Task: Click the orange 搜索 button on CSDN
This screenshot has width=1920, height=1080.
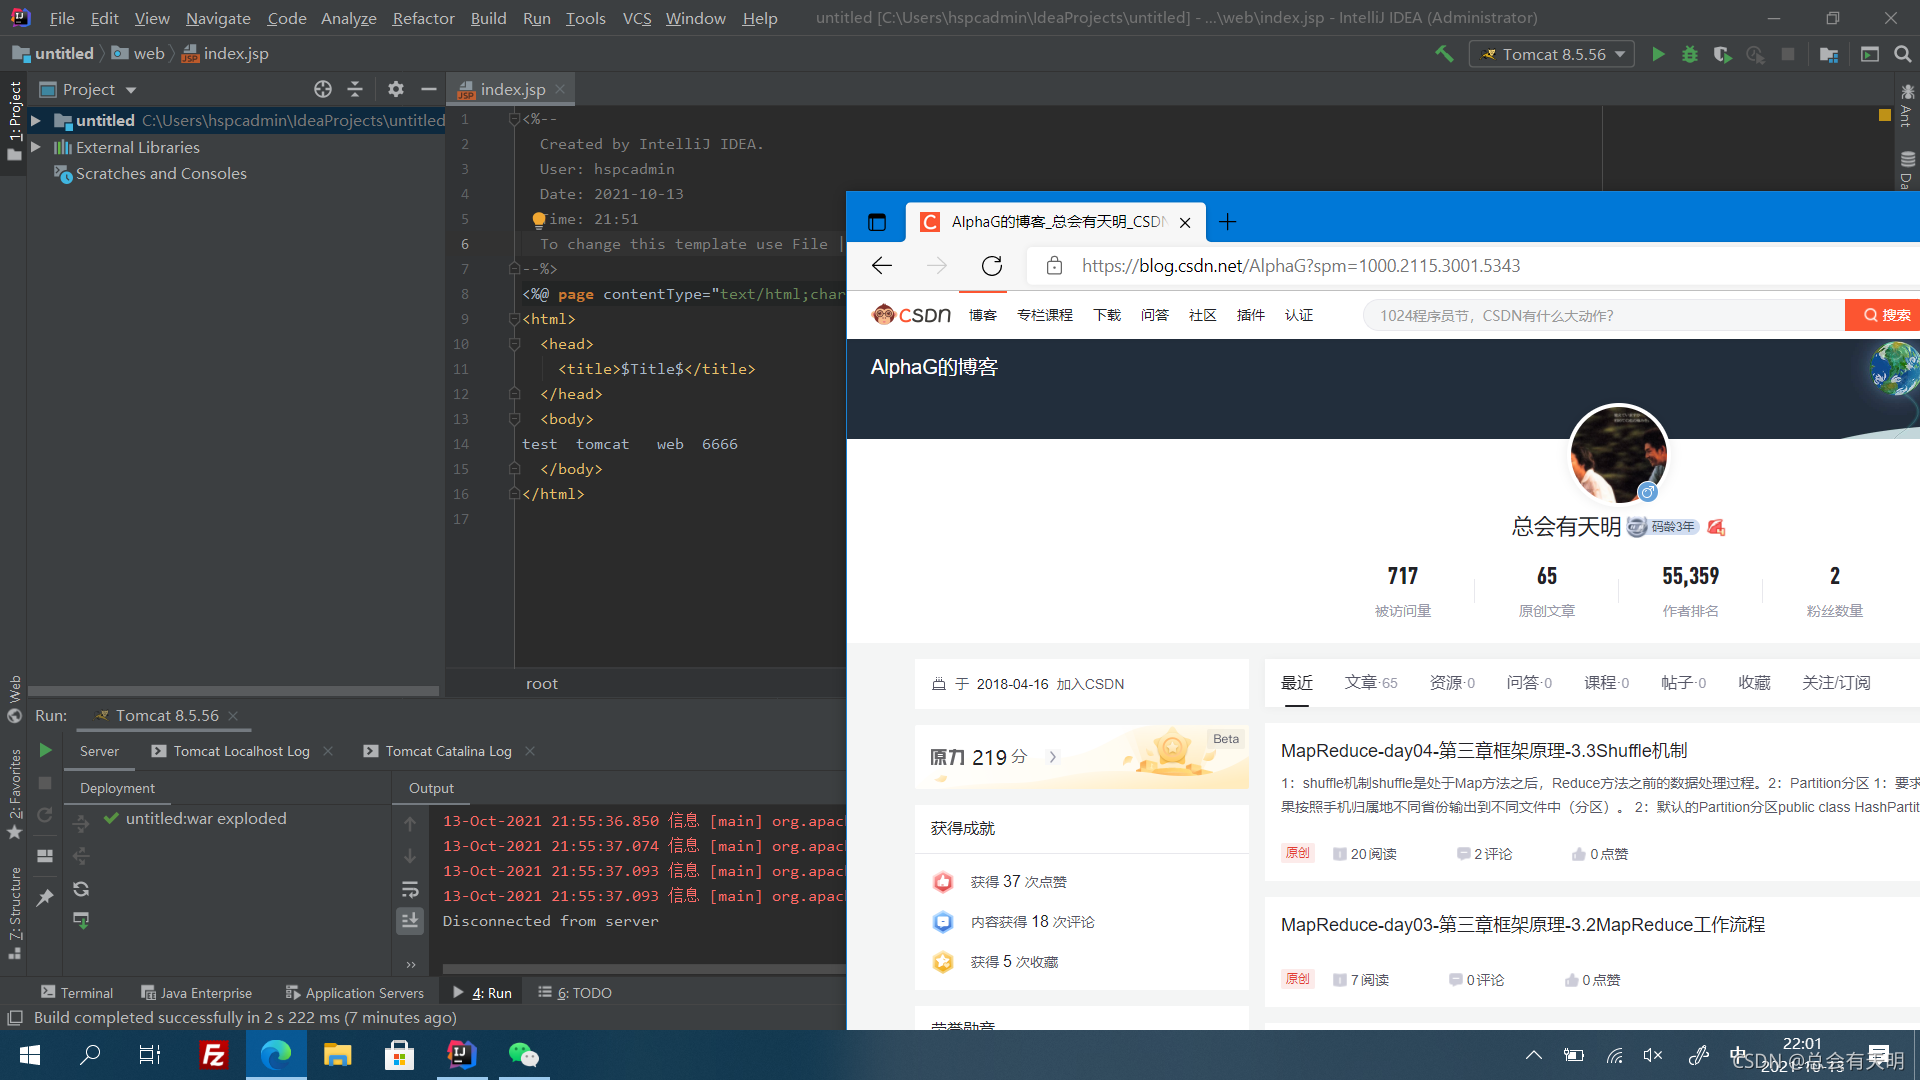Action: click(1884, 315)
